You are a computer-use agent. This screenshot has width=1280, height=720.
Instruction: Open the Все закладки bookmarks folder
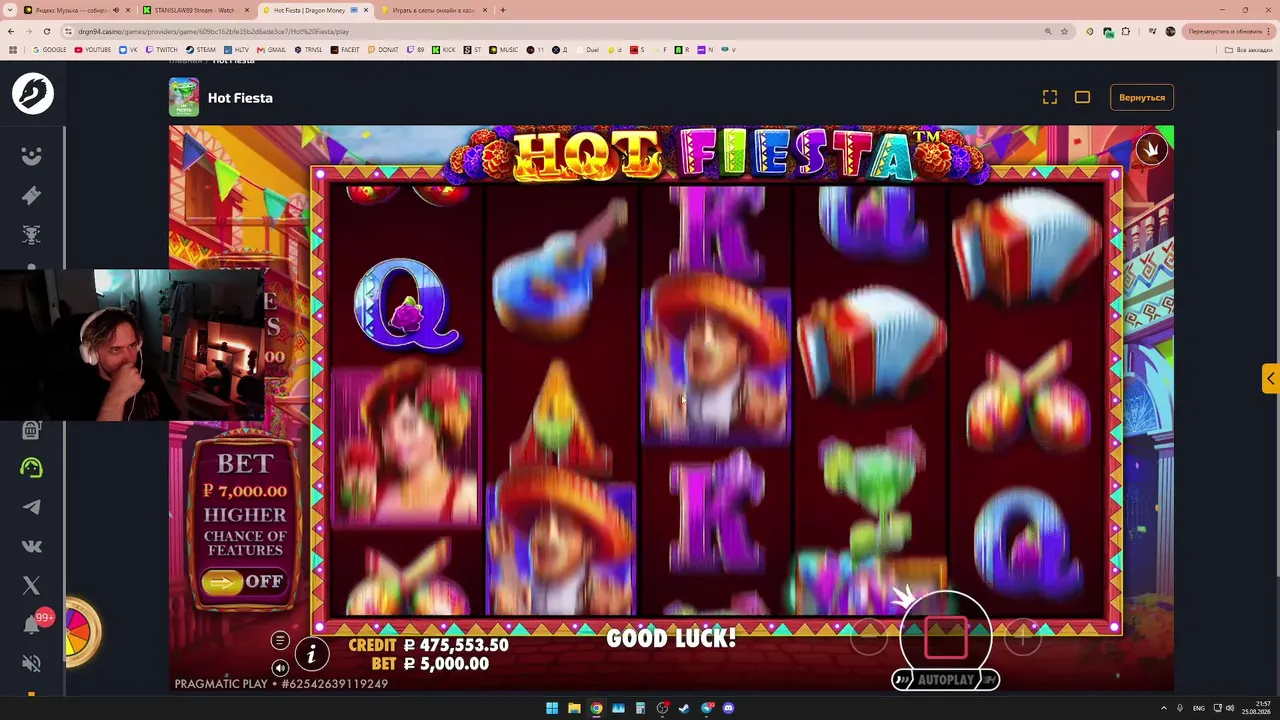point(1250,49)
